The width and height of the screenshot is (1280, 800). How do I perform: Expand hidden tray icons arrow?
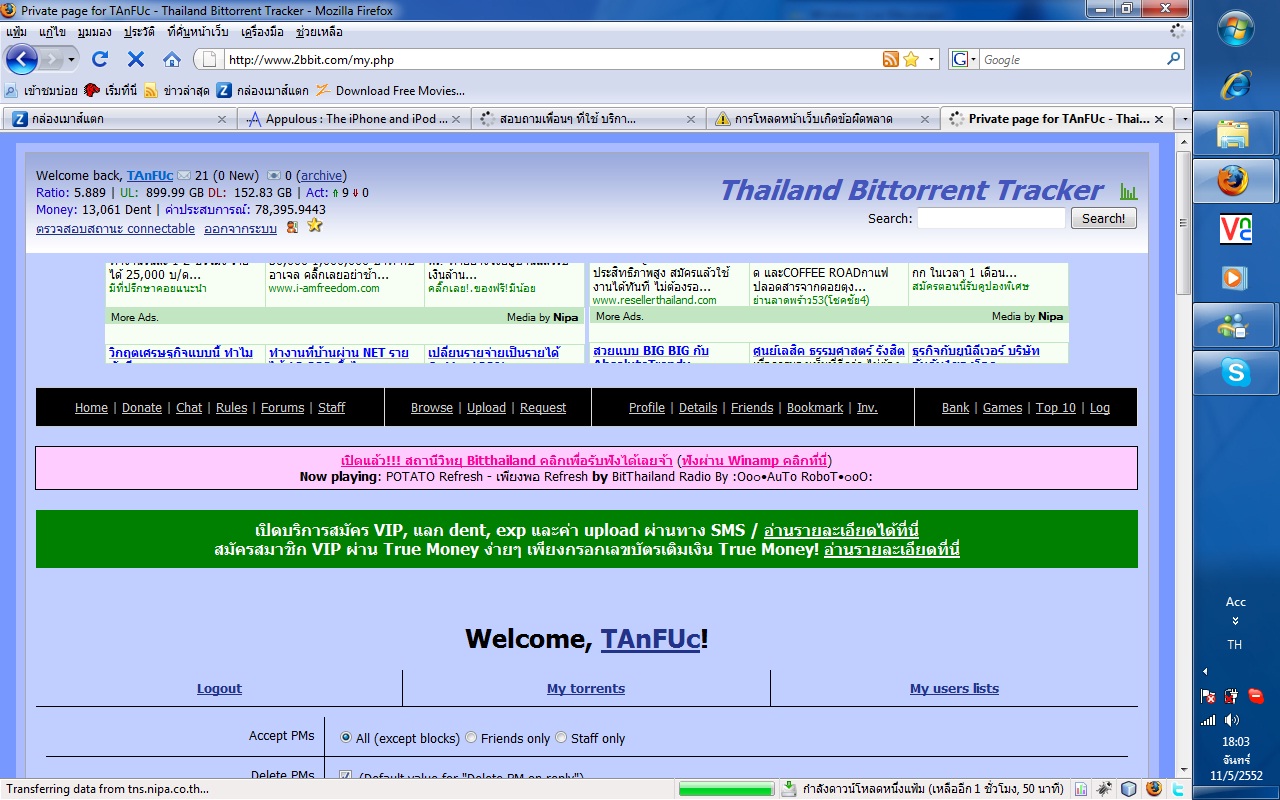[x=1205, y=671]
